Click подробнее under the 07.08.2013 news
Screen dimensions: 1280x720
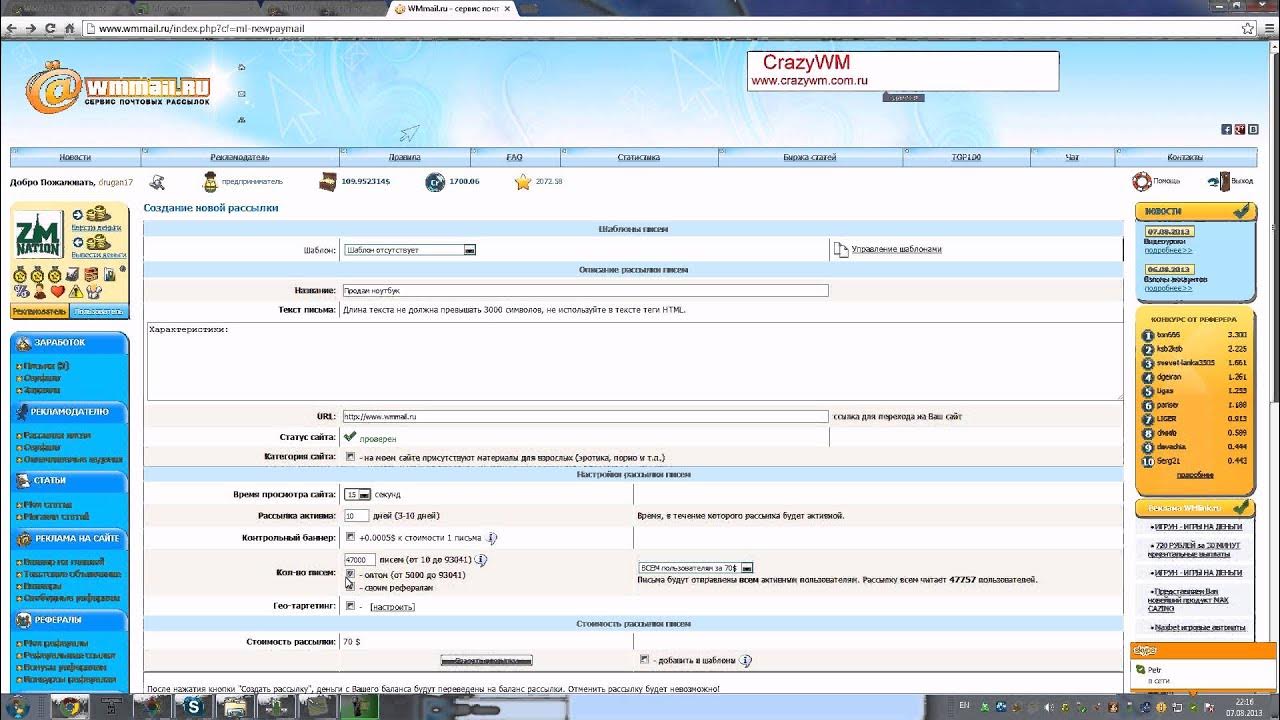(x=1168, y=250)
